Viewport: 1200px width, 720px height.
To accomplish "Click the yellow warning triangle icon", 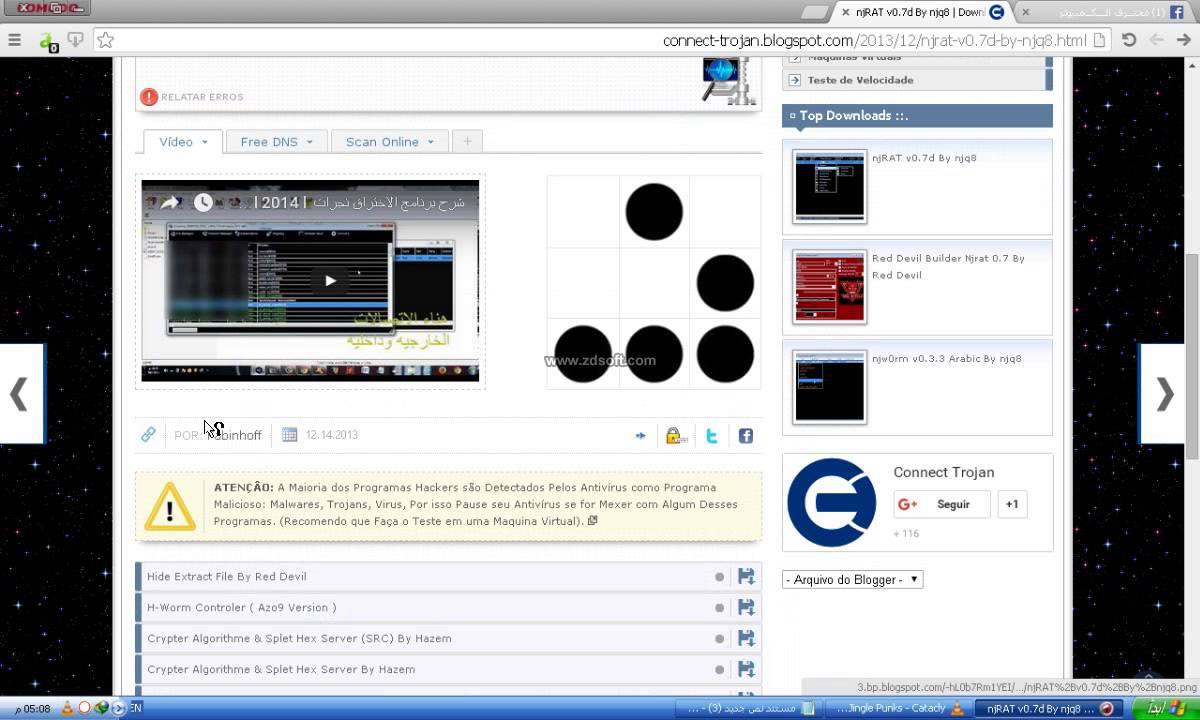I will pos(169,506).
